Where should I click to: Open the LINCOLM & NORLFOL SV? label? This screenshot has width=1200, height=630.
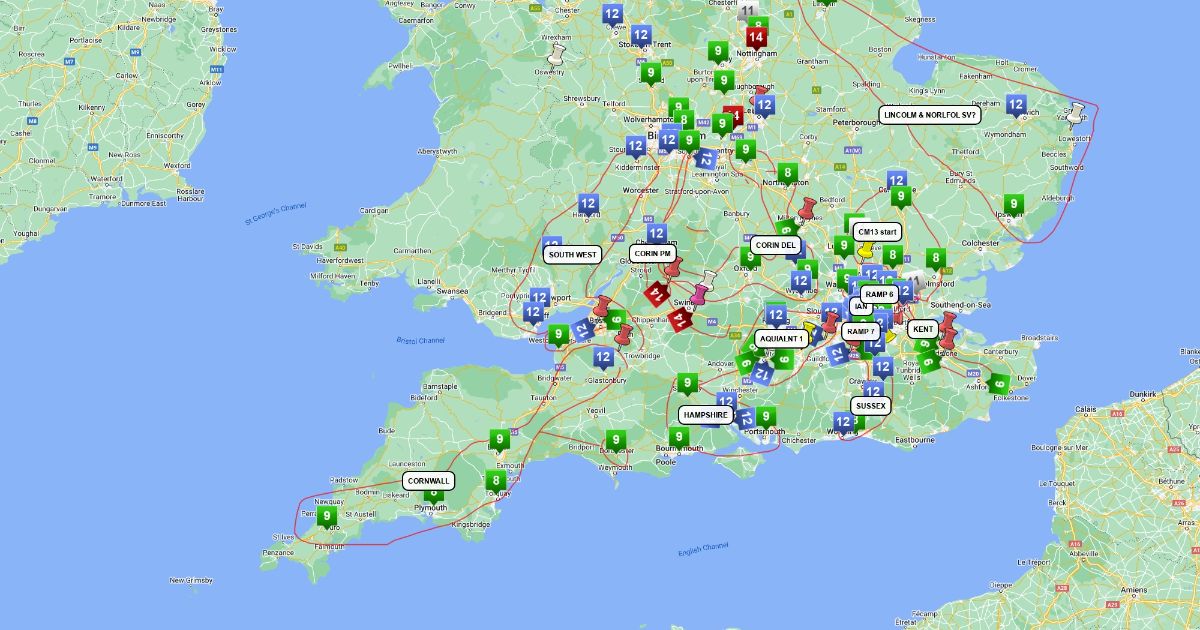coord(929,115)
